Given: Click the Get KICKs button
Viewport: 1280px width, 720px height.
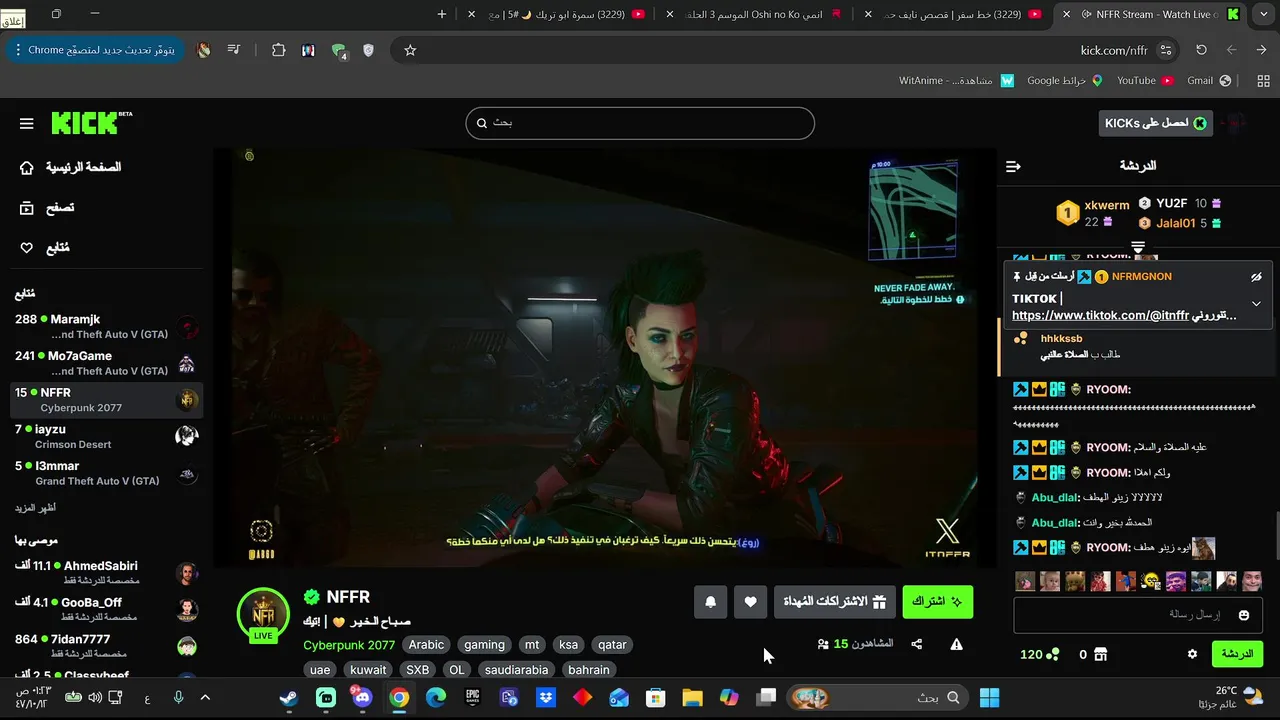Looking at the screenshot, I should 1156,123.
